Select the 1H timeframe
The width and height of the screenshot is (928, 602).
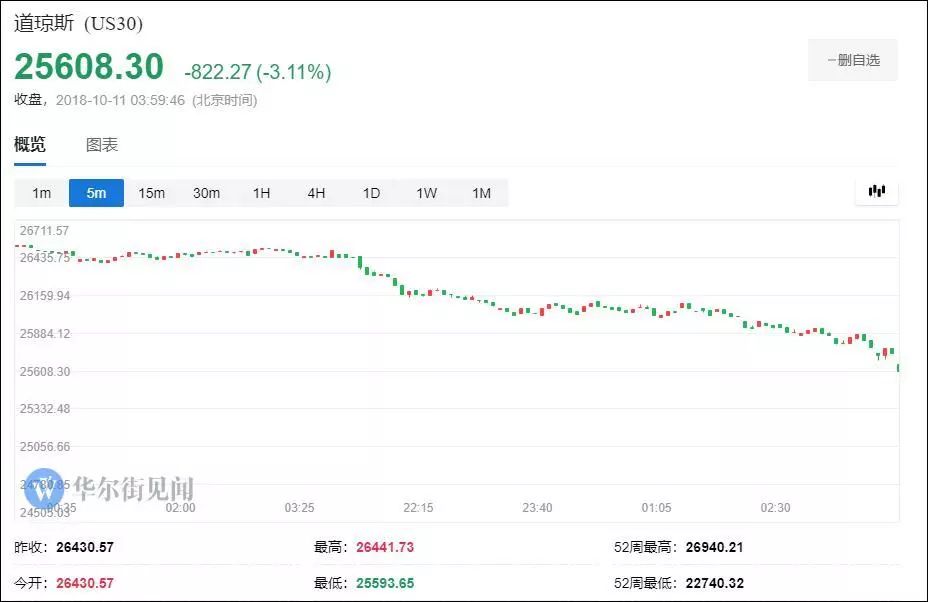point(261,193)
